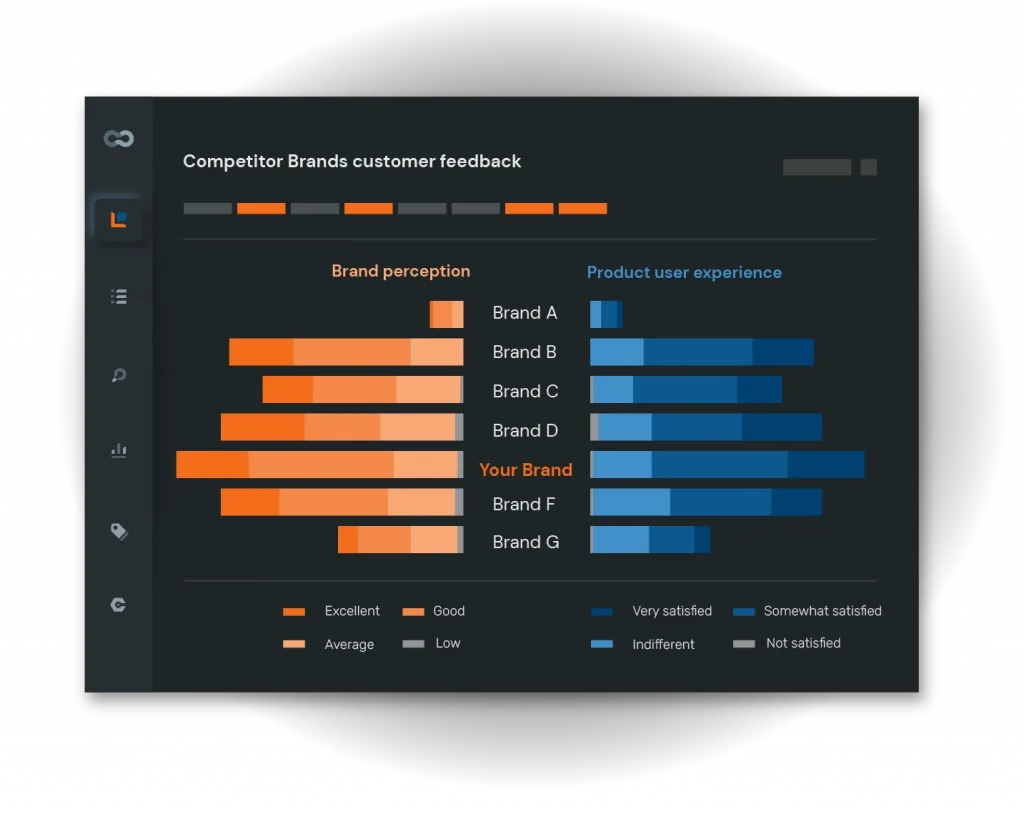Open the search icon in the sidebar

pos(118,375)
